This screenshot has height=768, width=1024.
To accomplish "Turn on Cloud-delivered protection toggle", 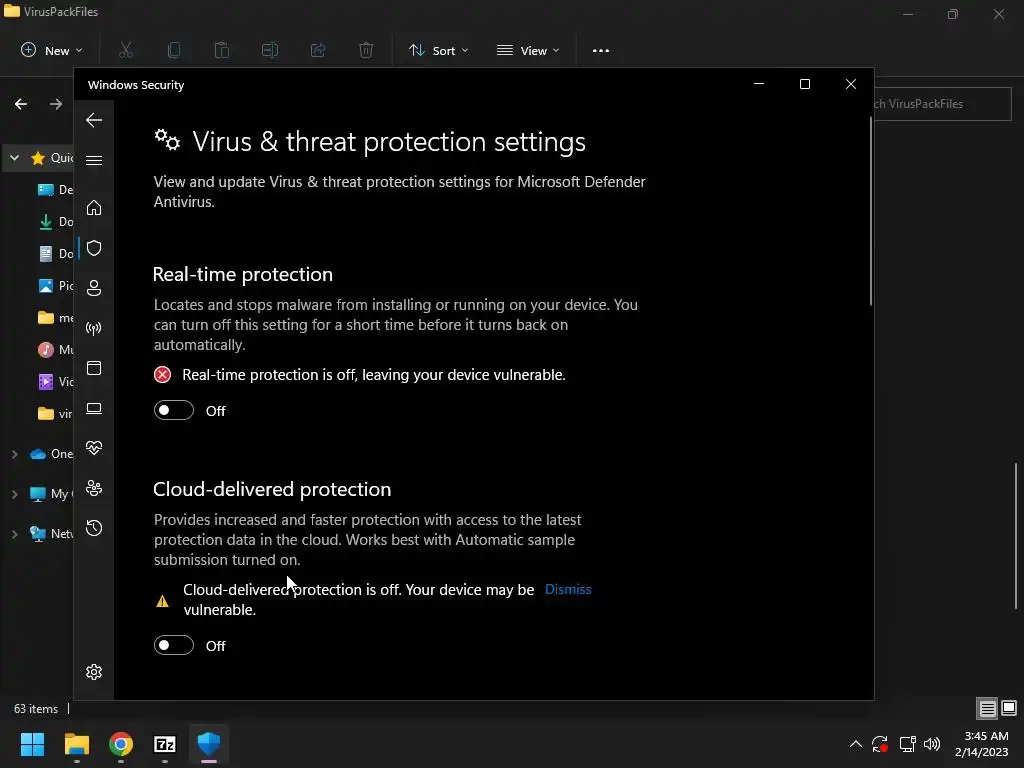I will coord(174,645).
